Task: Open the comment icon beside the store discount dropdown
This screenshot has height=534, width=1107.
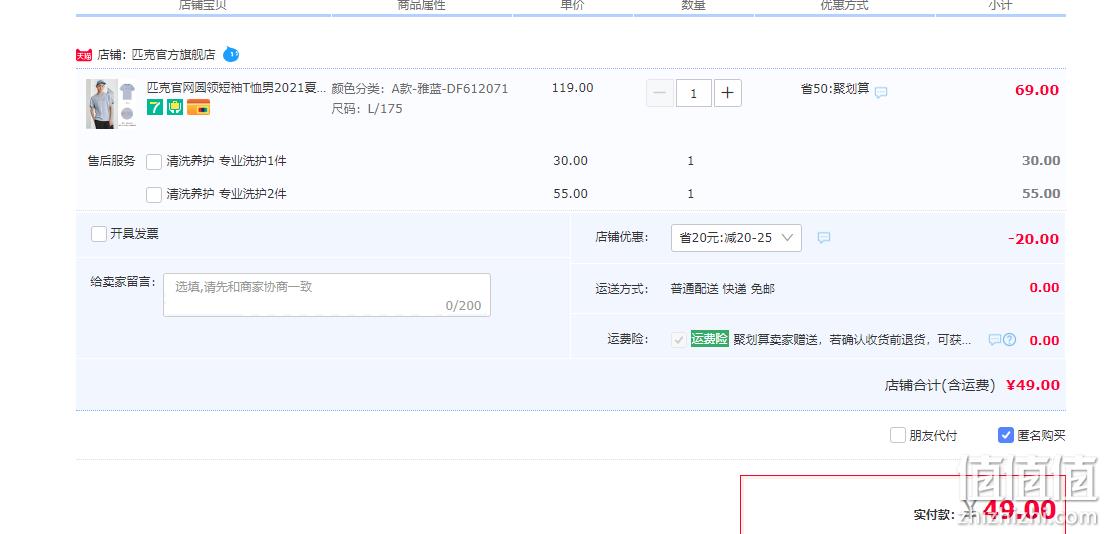Action: (x=824, y=238)
